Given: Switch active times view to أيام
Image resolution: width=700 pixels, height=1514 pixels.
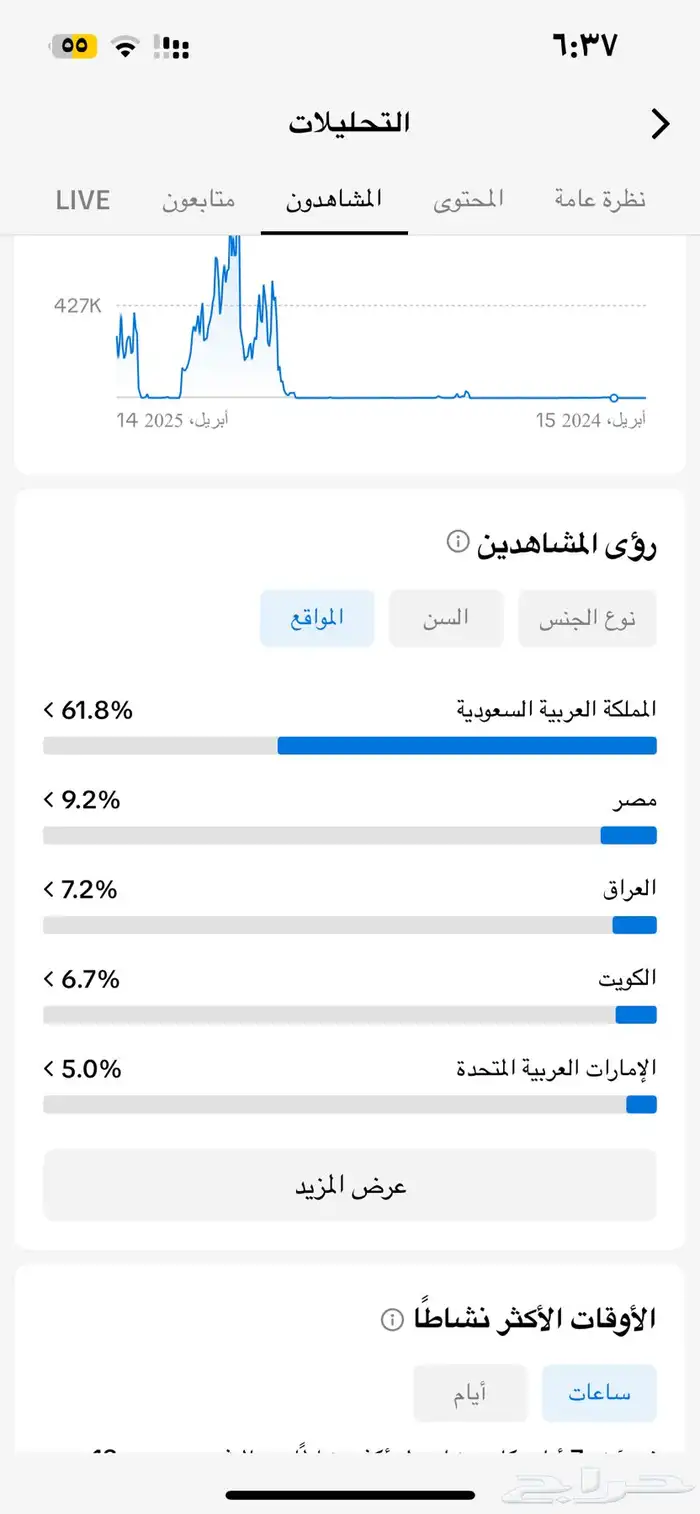Looking at the screenshot, I should (x=470, y=1392).
